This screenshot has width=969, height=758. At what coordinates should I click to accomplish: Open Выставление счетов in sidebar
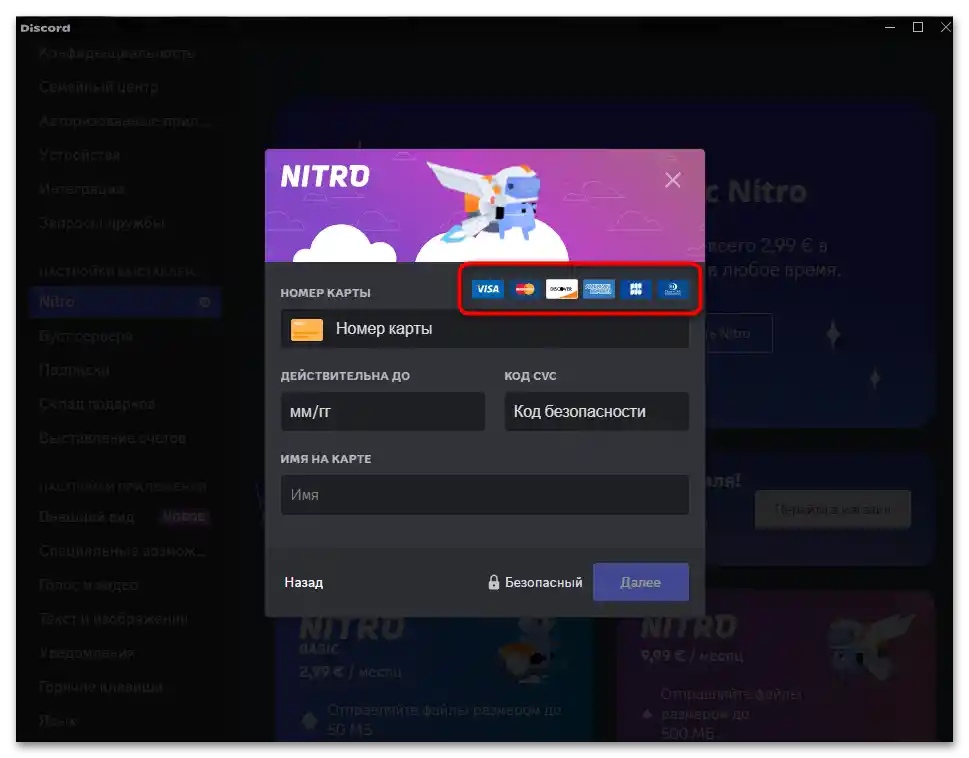[112, 438]
